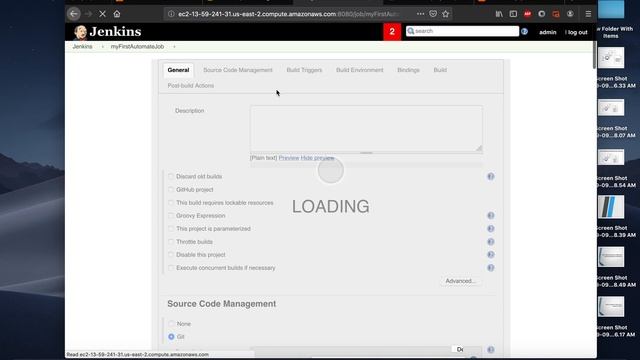
Task: Open the Post-build Actions tab
Action: click(191, 86)
